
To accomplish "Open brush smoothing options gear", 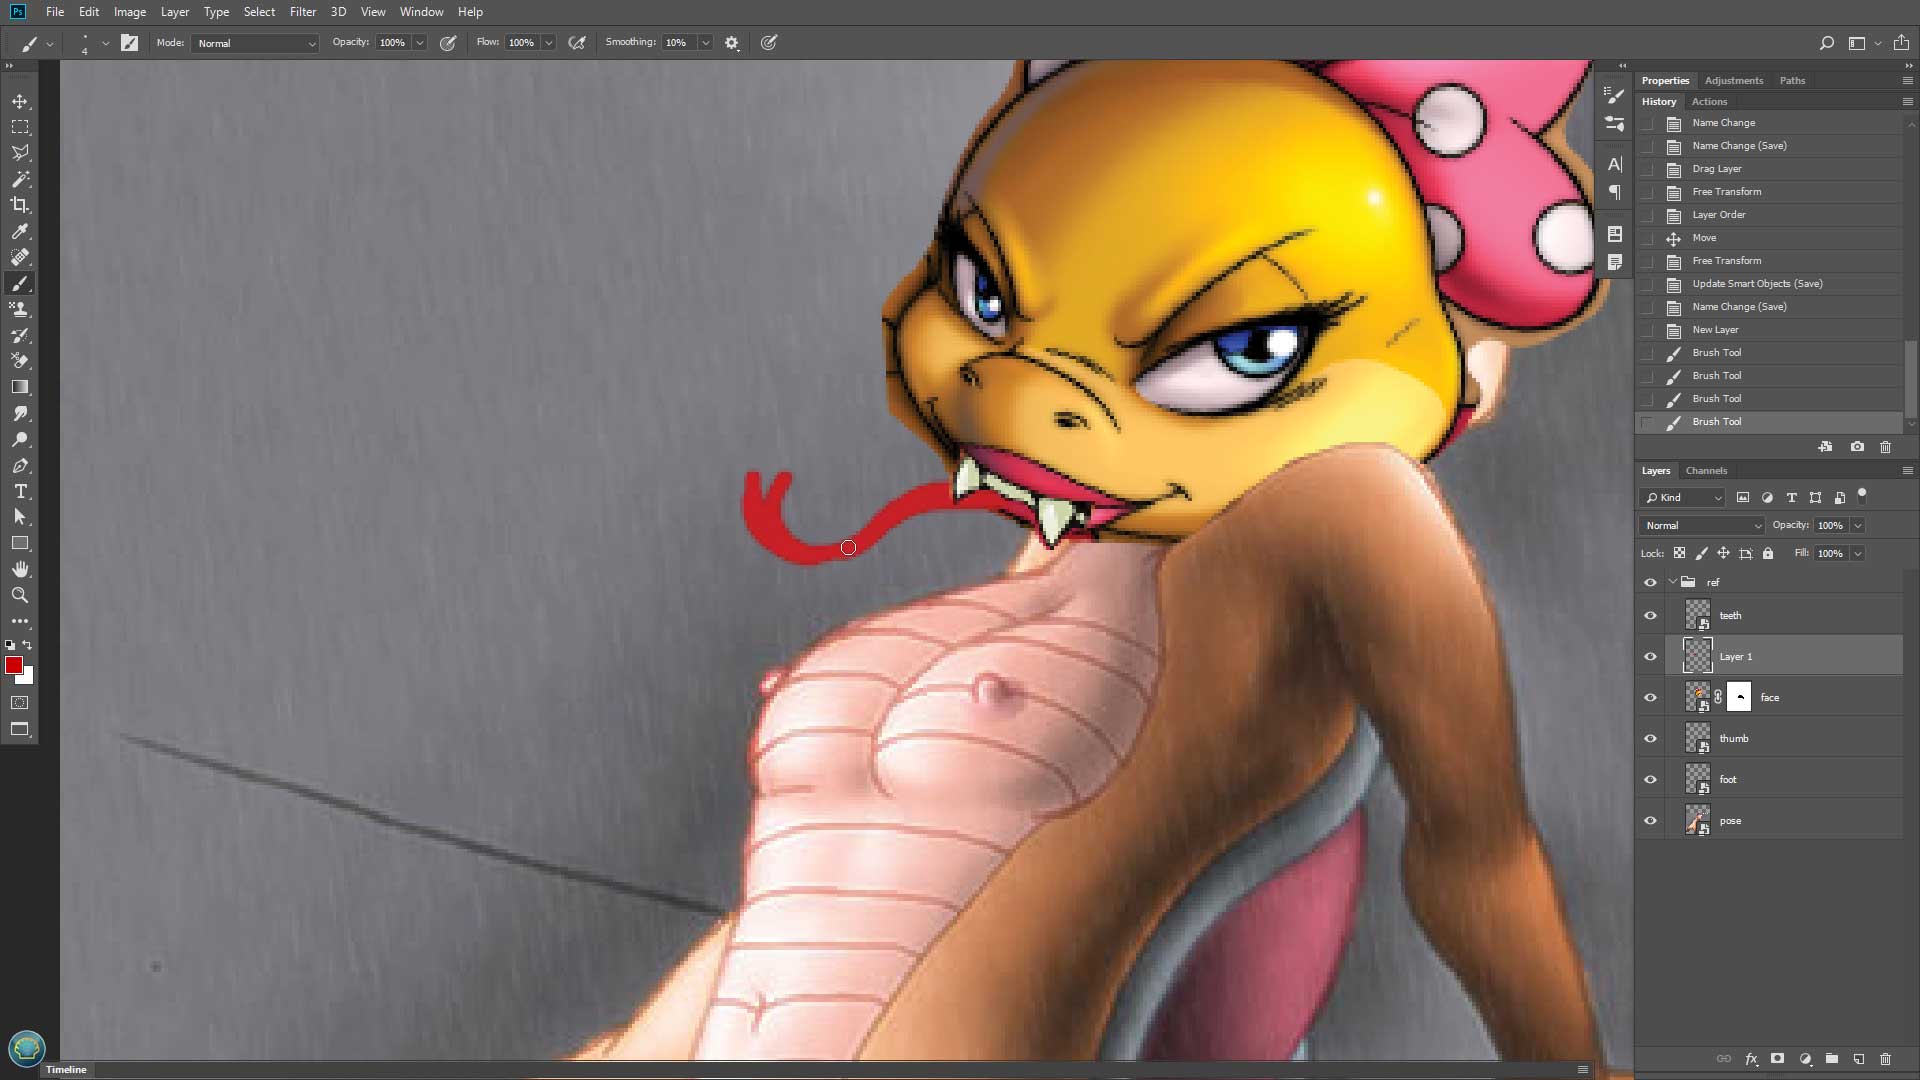I will coord(732,43).
